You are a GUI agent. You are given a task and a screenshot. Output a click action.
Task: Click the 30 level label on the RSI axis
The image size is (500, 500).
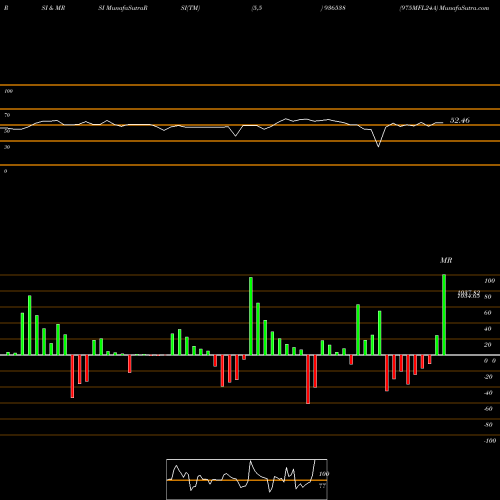7,147
